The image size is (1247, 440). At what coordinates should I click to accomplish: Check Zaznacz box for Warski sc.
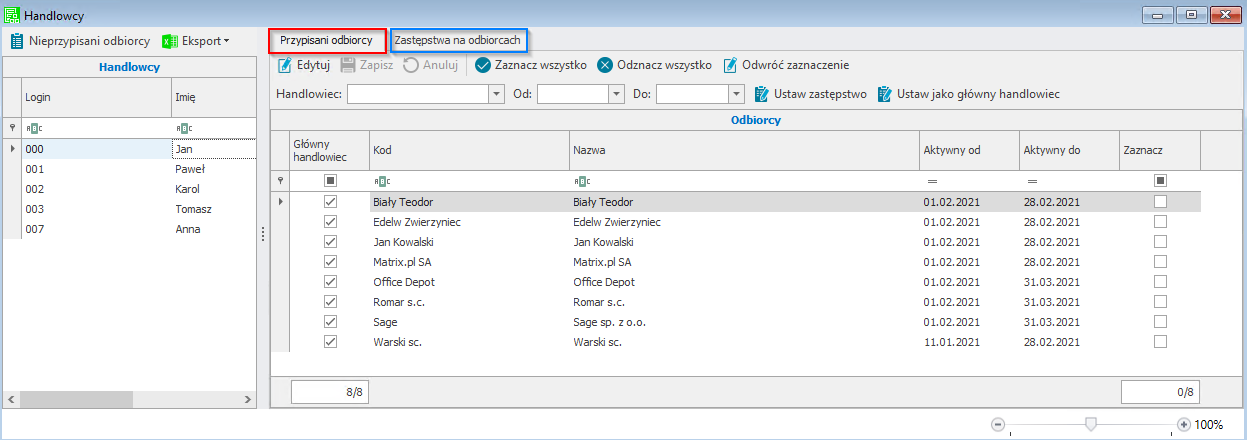1160,342
